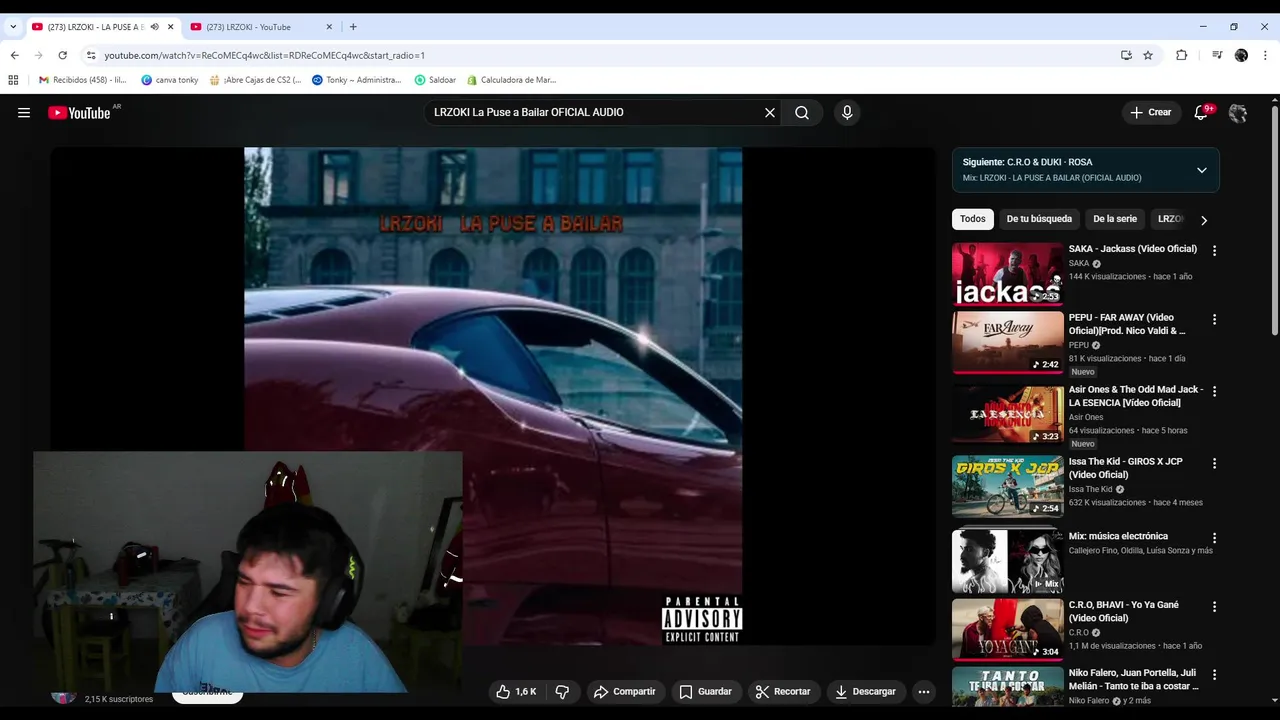Click the Recortar button
The width and height of the screenshot is (1280, 720).
[783, 691]
